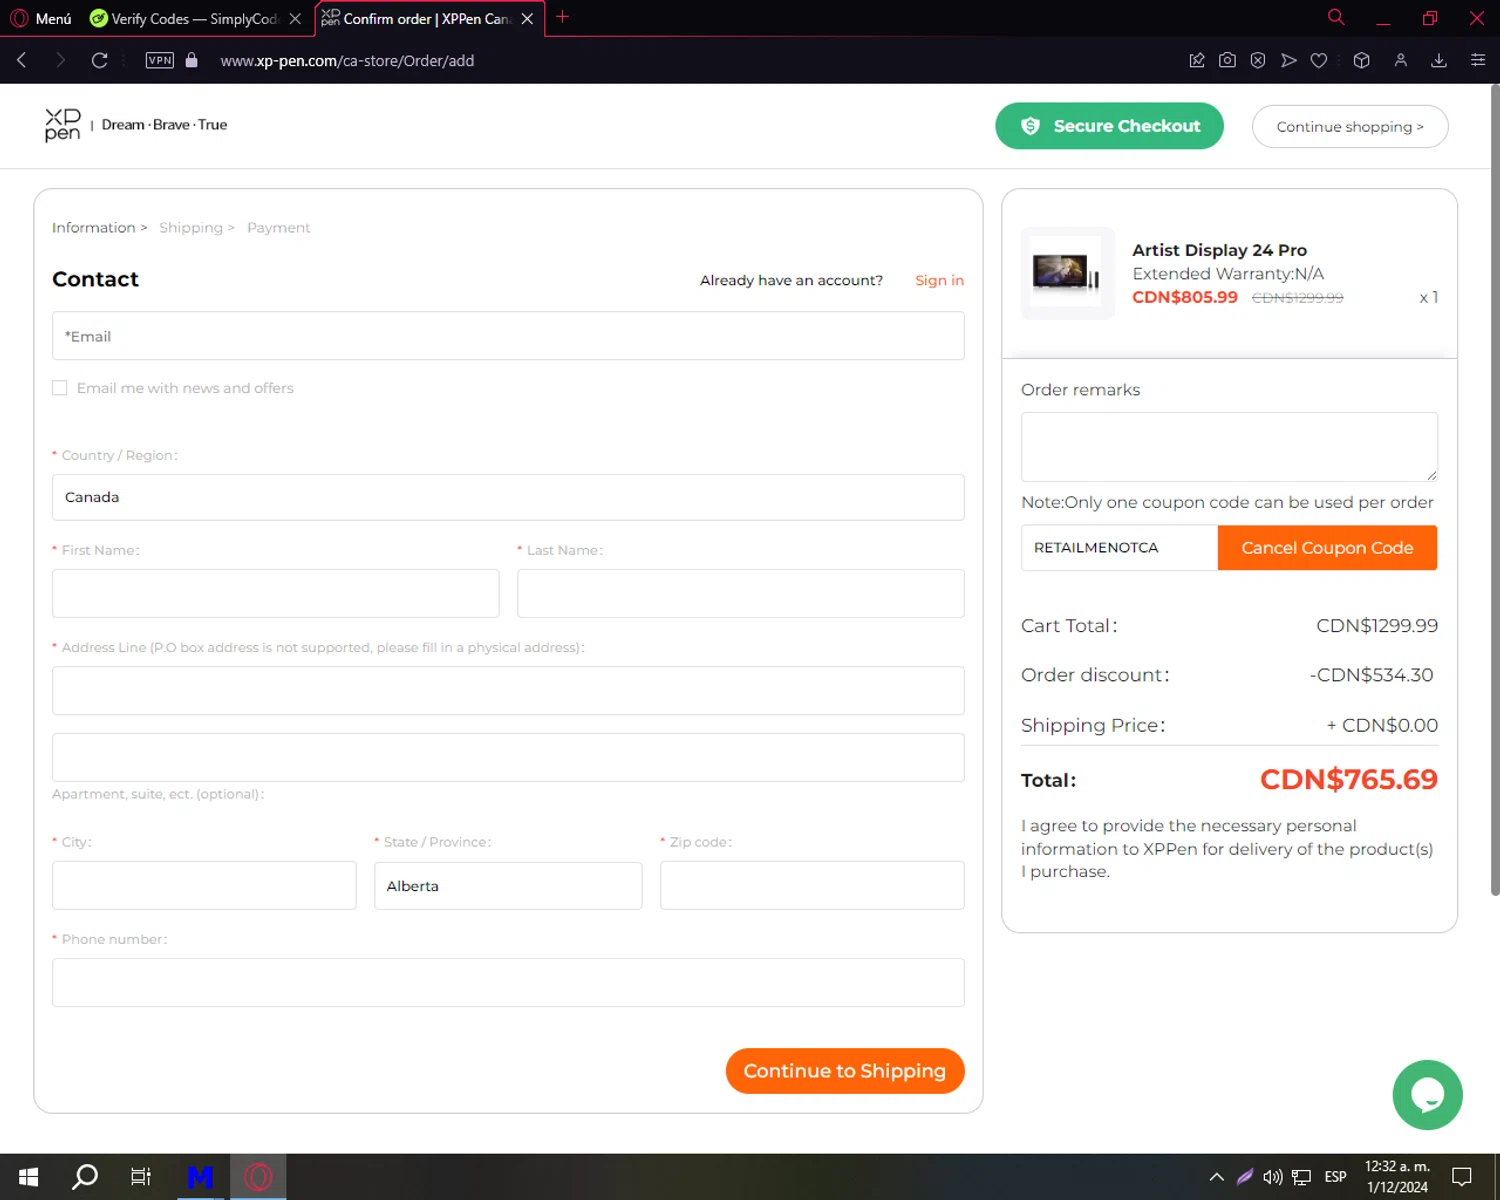Focus the First Name field

click(275, 593)
